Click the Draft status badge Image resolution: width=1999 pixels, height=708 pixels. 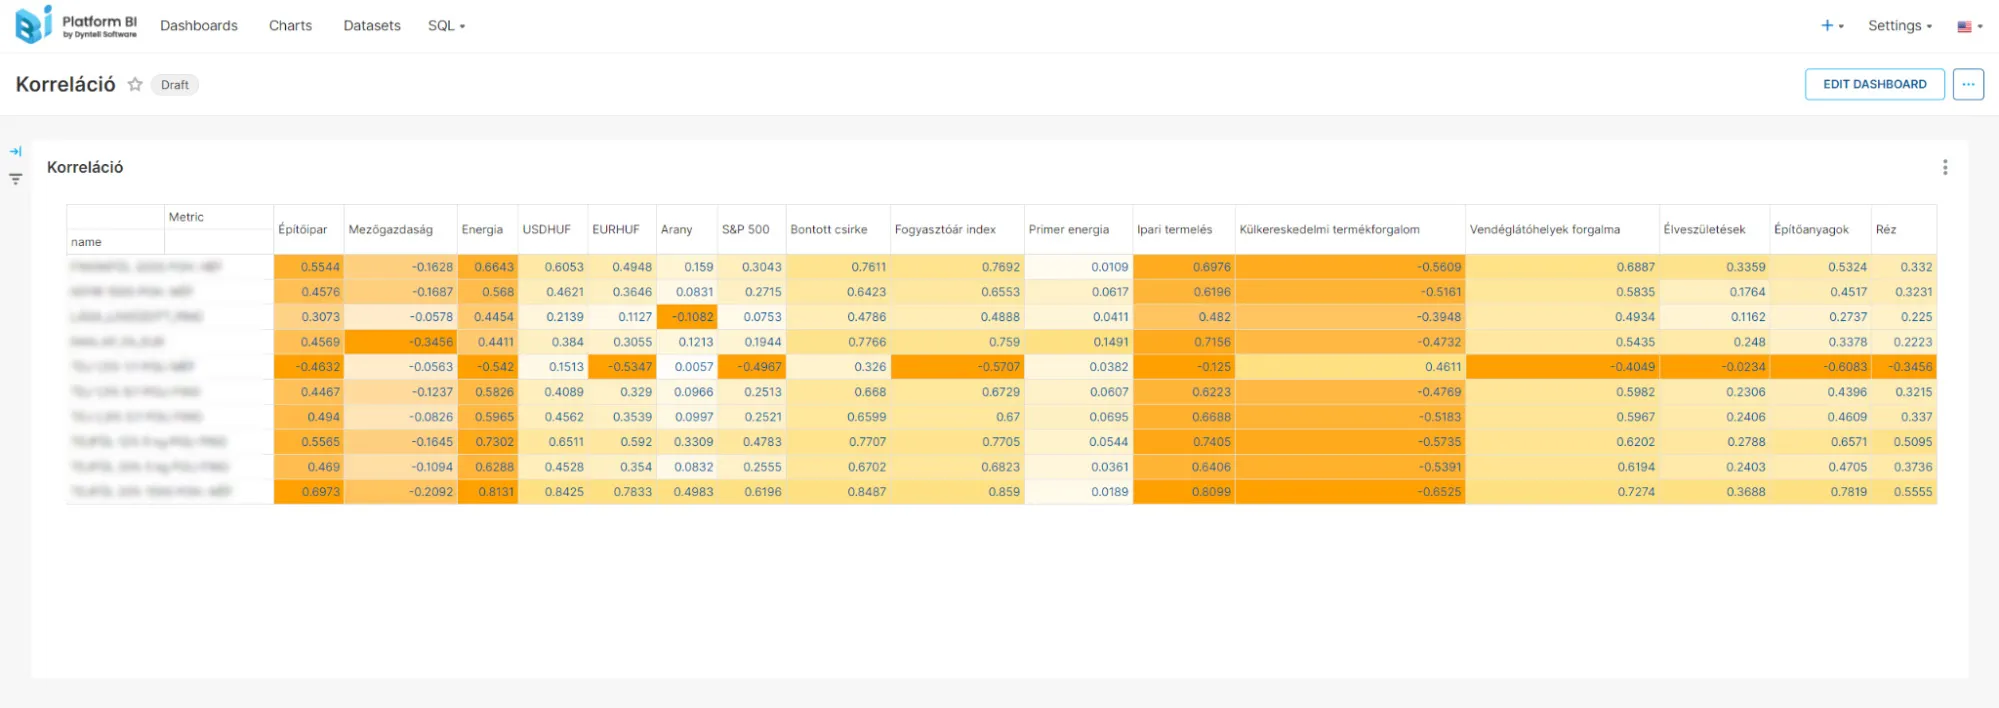175,85
